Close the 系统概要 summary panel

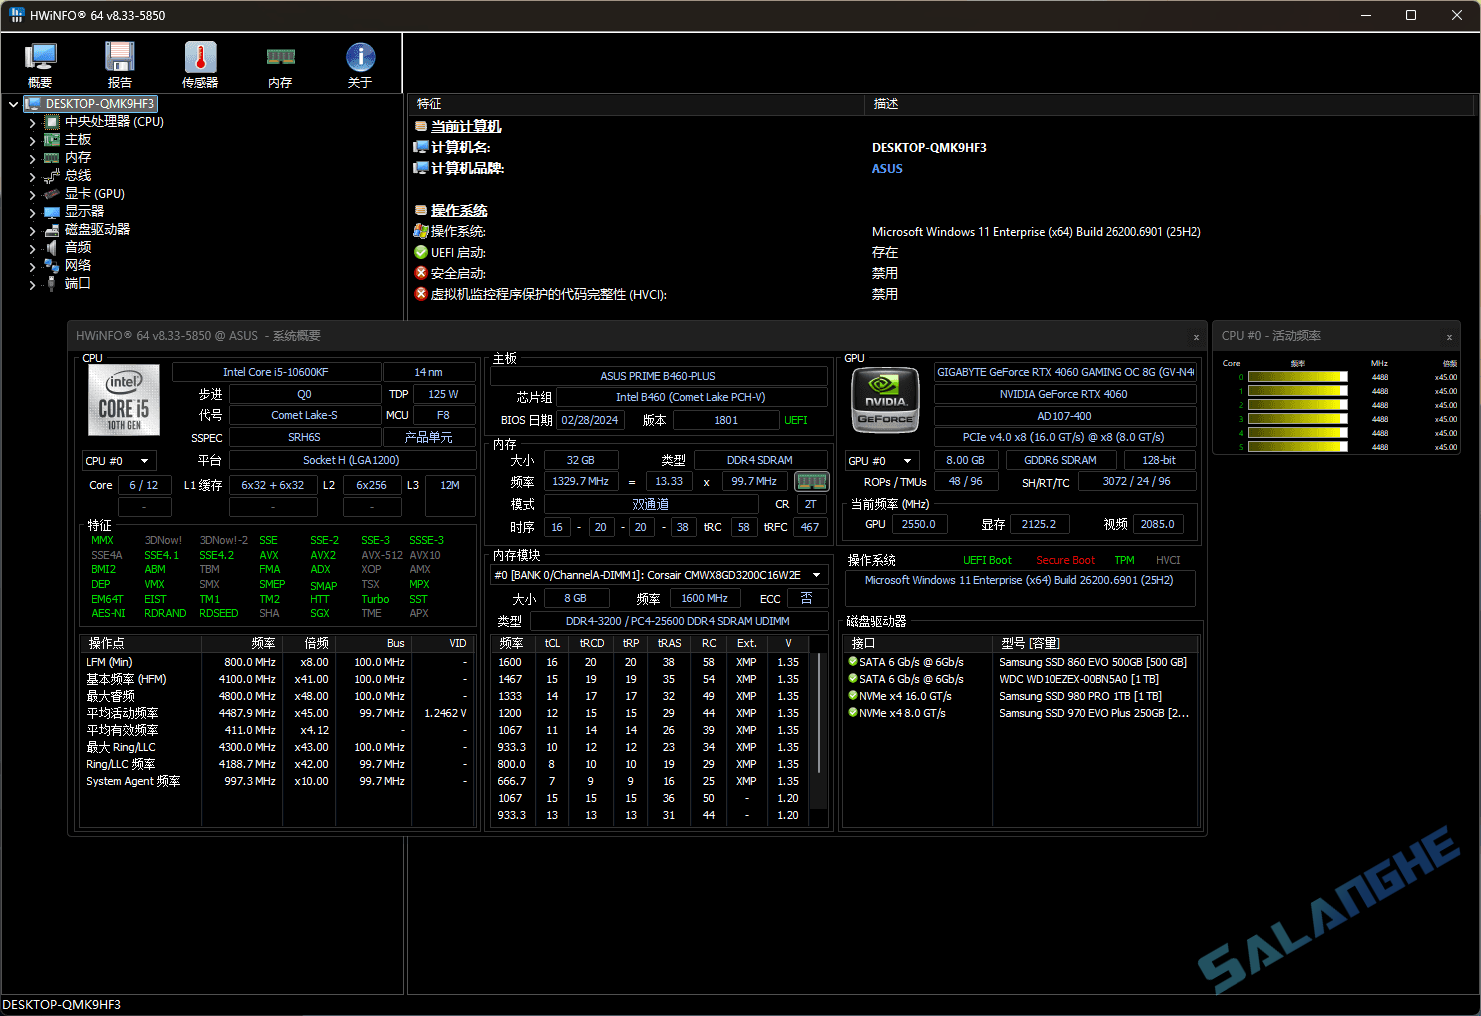click(x=1196, y=337)
